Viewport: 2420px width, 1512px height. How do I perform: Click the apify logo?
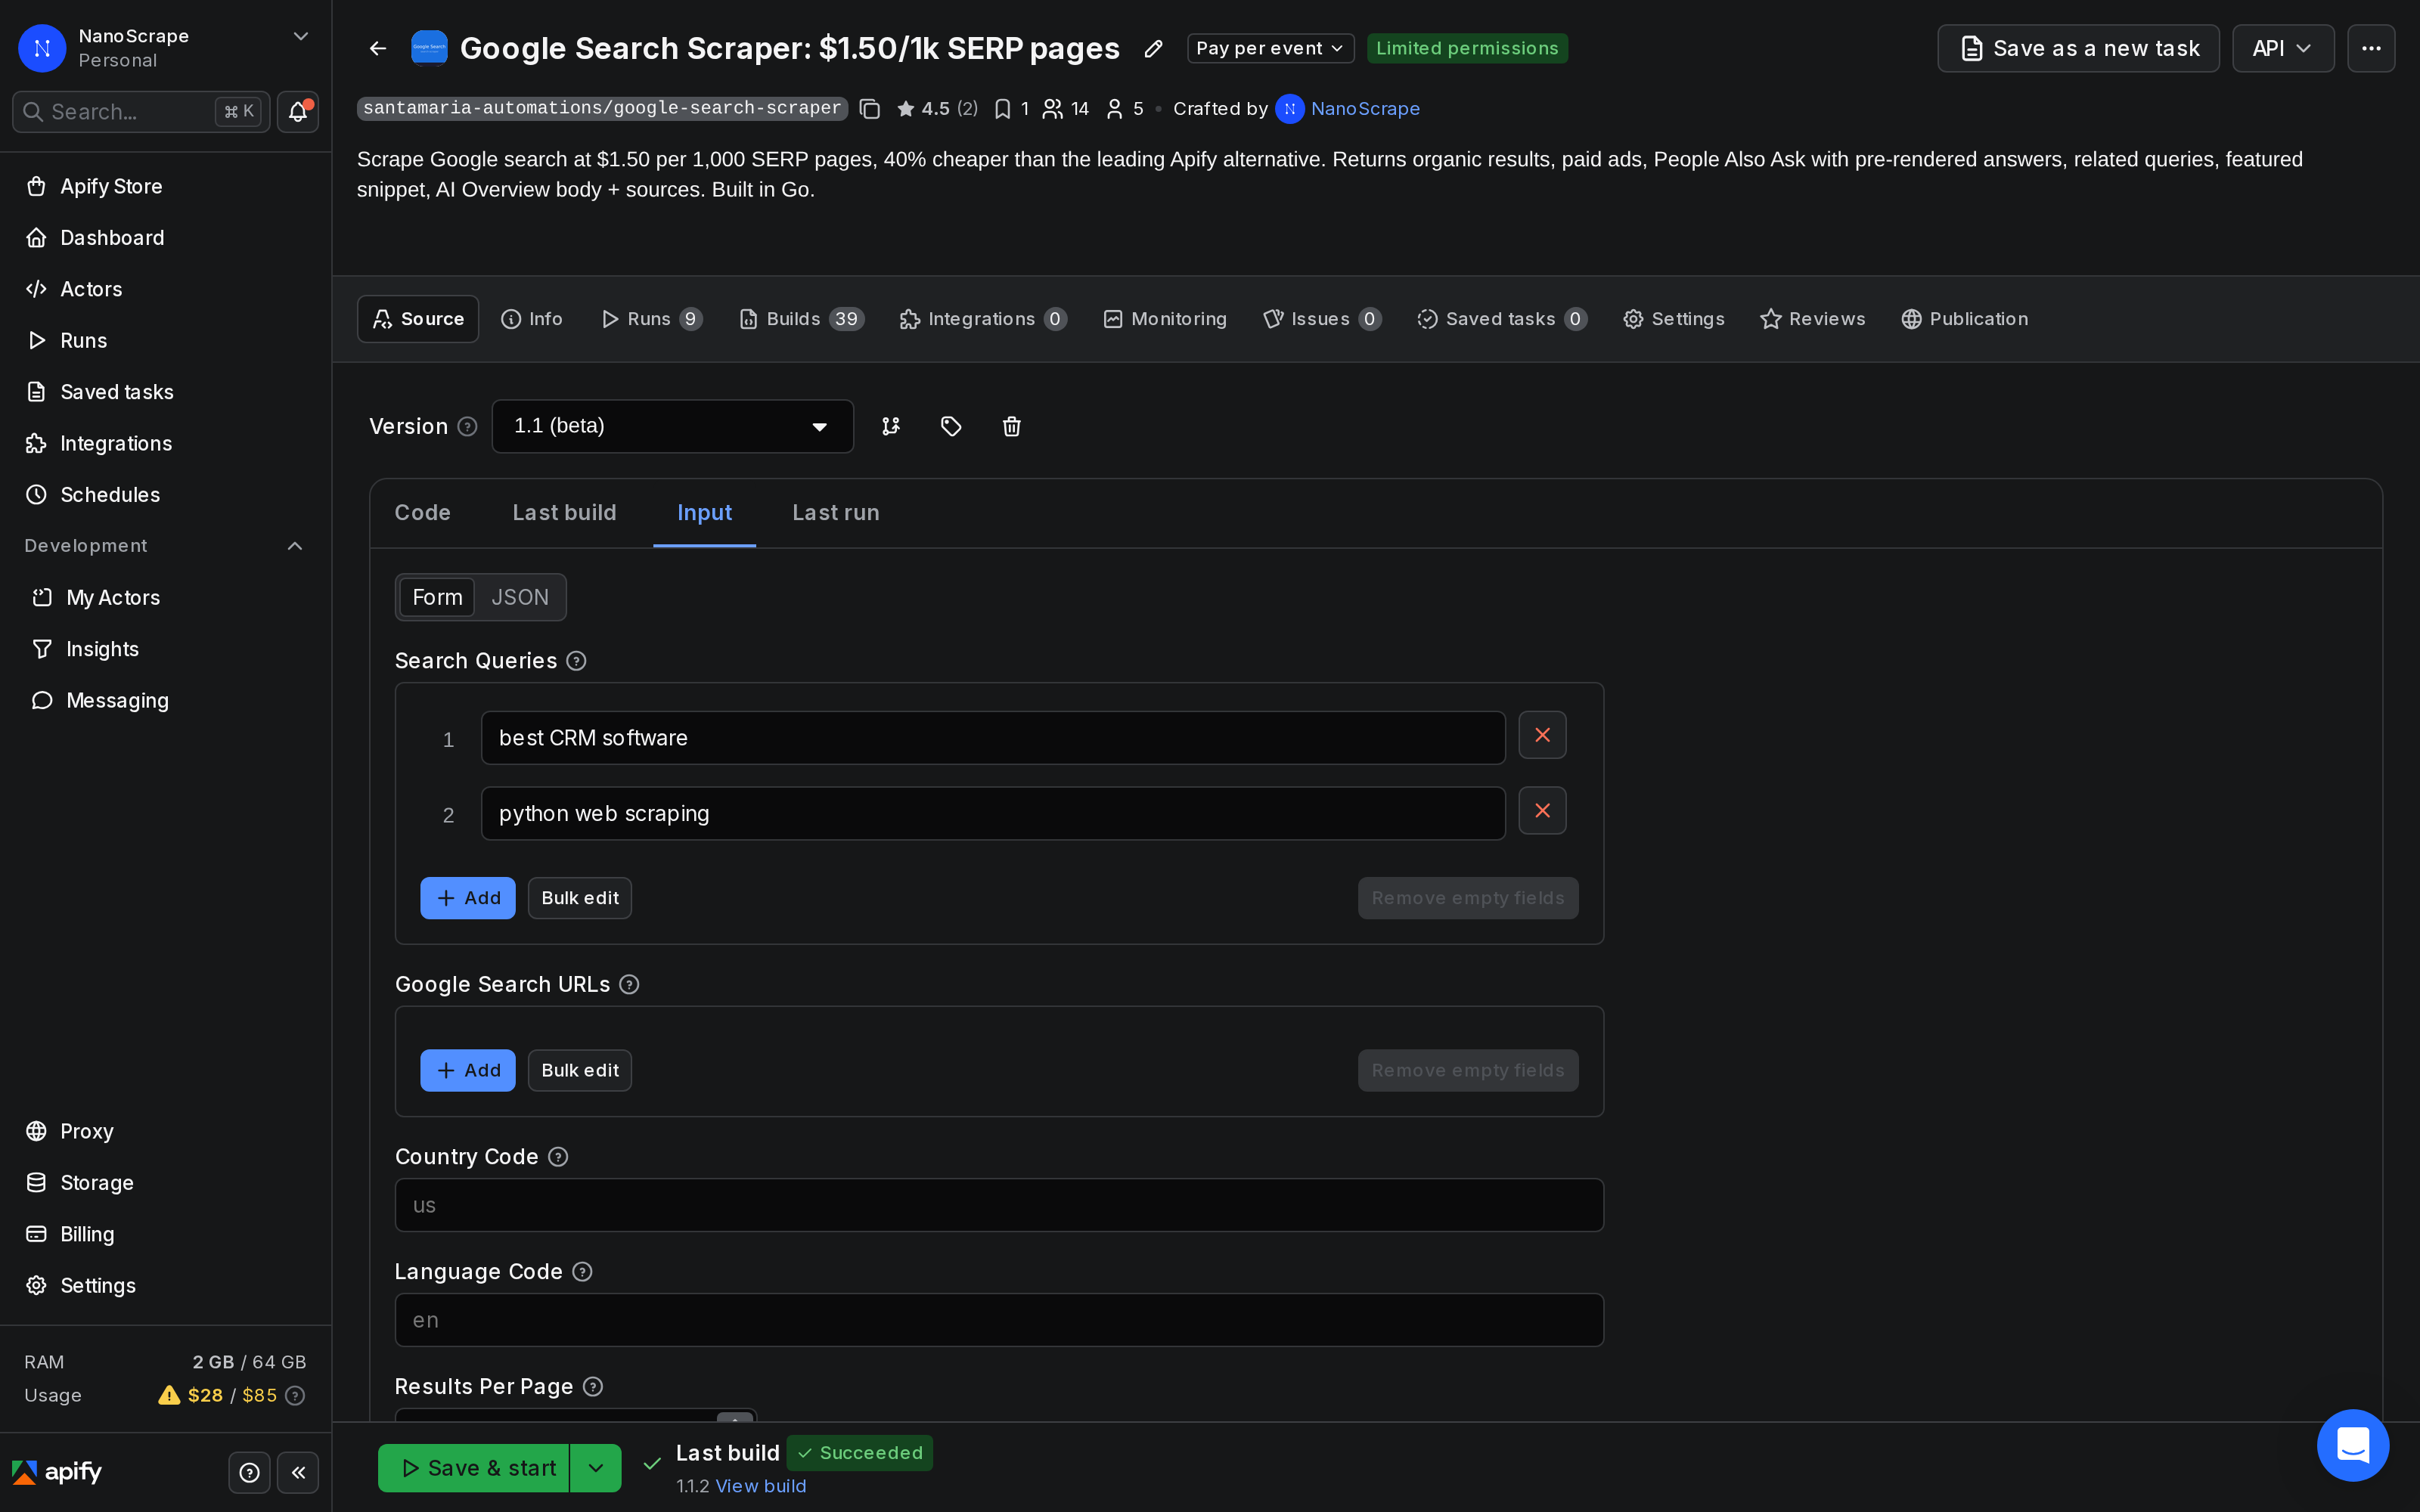57,1472
